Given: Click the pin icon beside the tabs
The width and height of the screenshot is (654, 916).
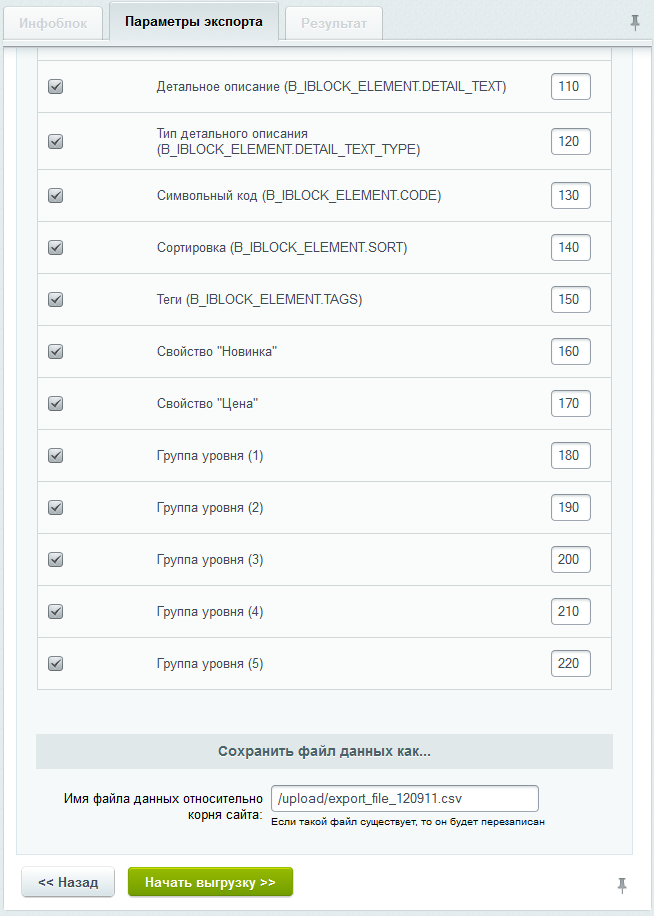Looking at the screenshot, I should tap(635, 22).
